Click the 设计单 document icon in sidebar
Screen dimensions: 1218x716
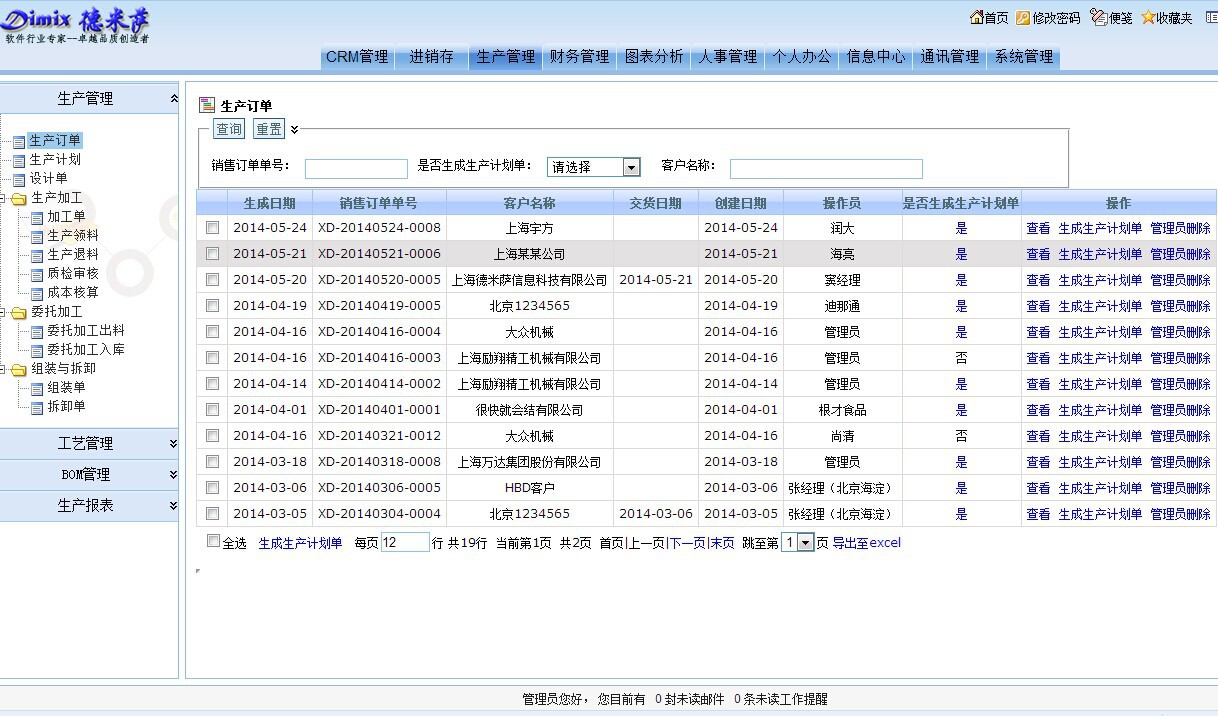click(19, 179)
